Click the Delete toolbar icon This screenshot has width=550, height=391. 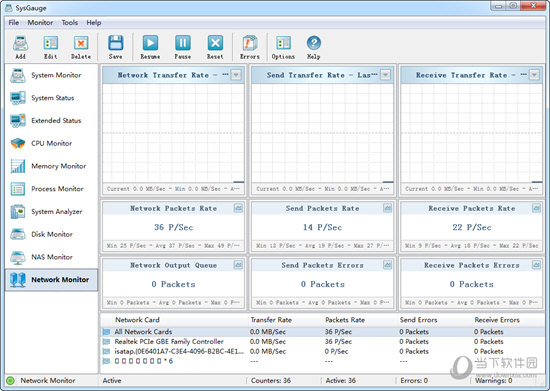[x=81, y=47]
